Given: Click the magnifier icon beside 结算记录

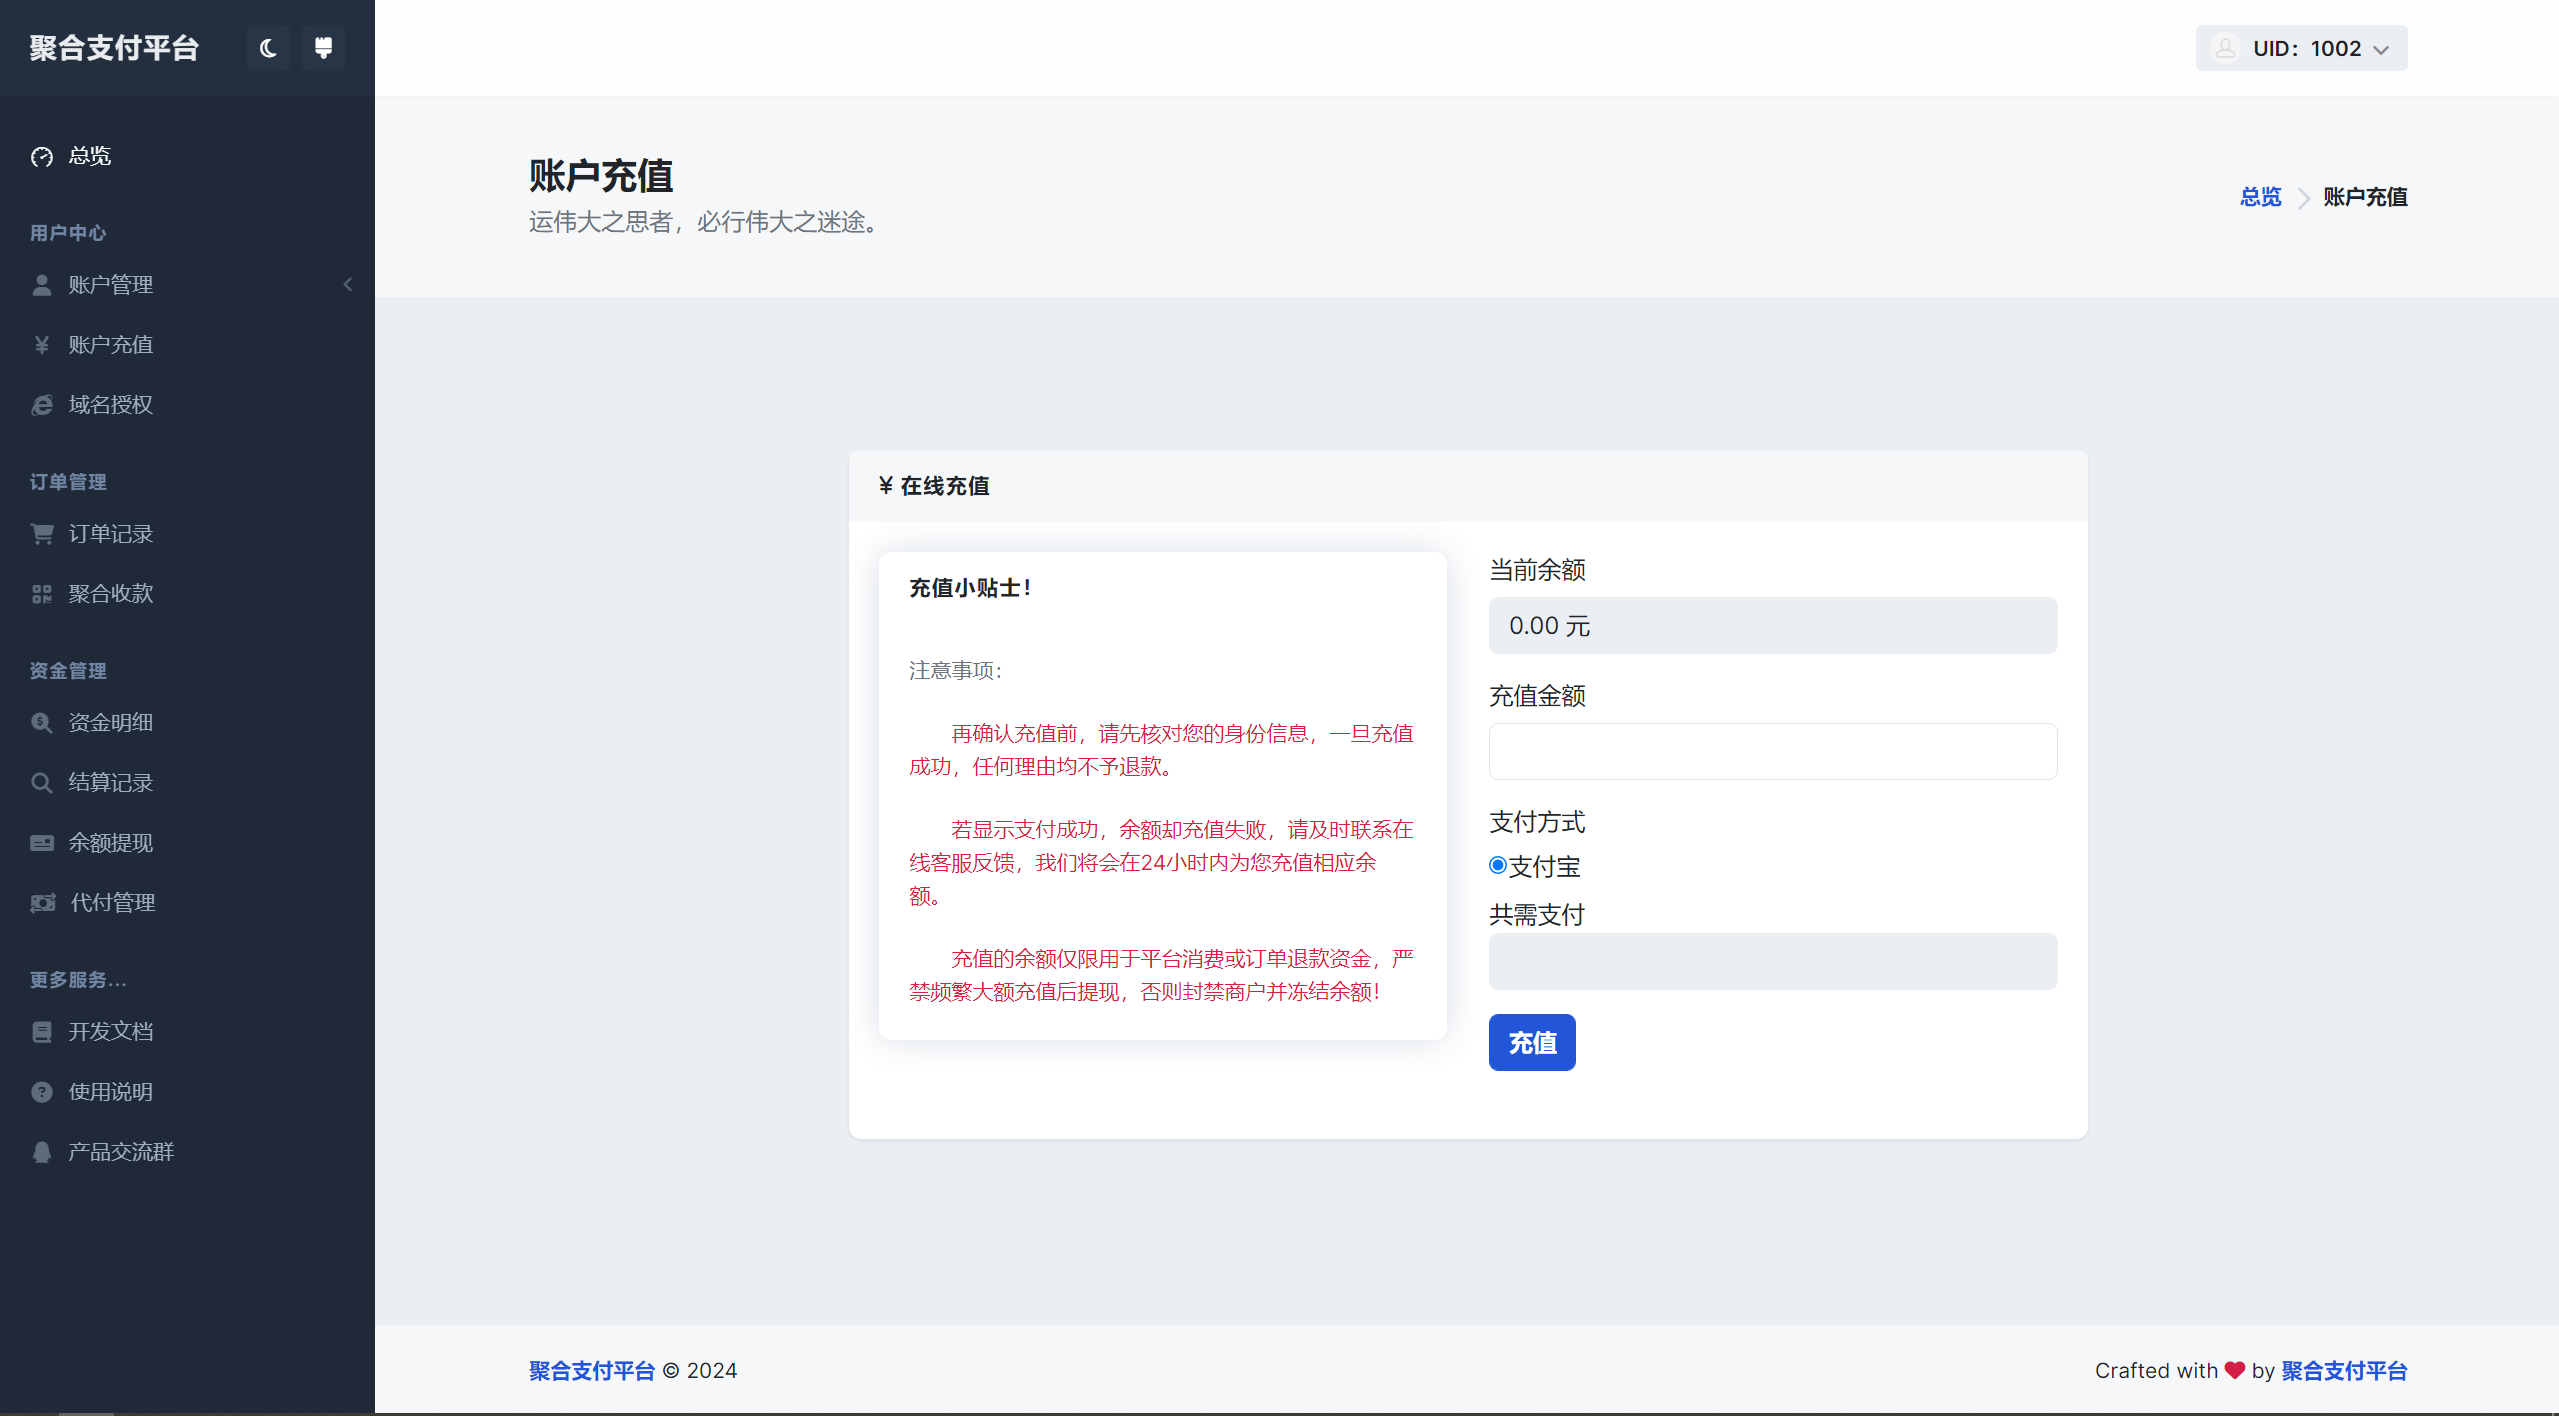Looking at the screenshot, I should 41,782.
